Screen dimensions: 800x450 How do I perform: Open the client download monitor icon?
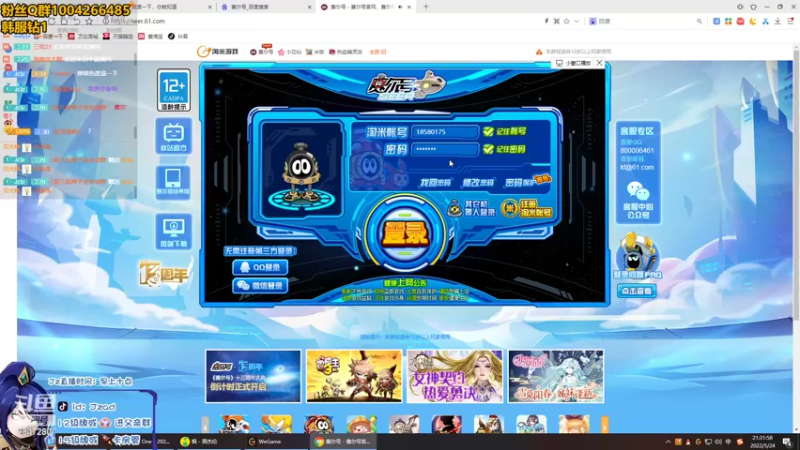(173, 231)
